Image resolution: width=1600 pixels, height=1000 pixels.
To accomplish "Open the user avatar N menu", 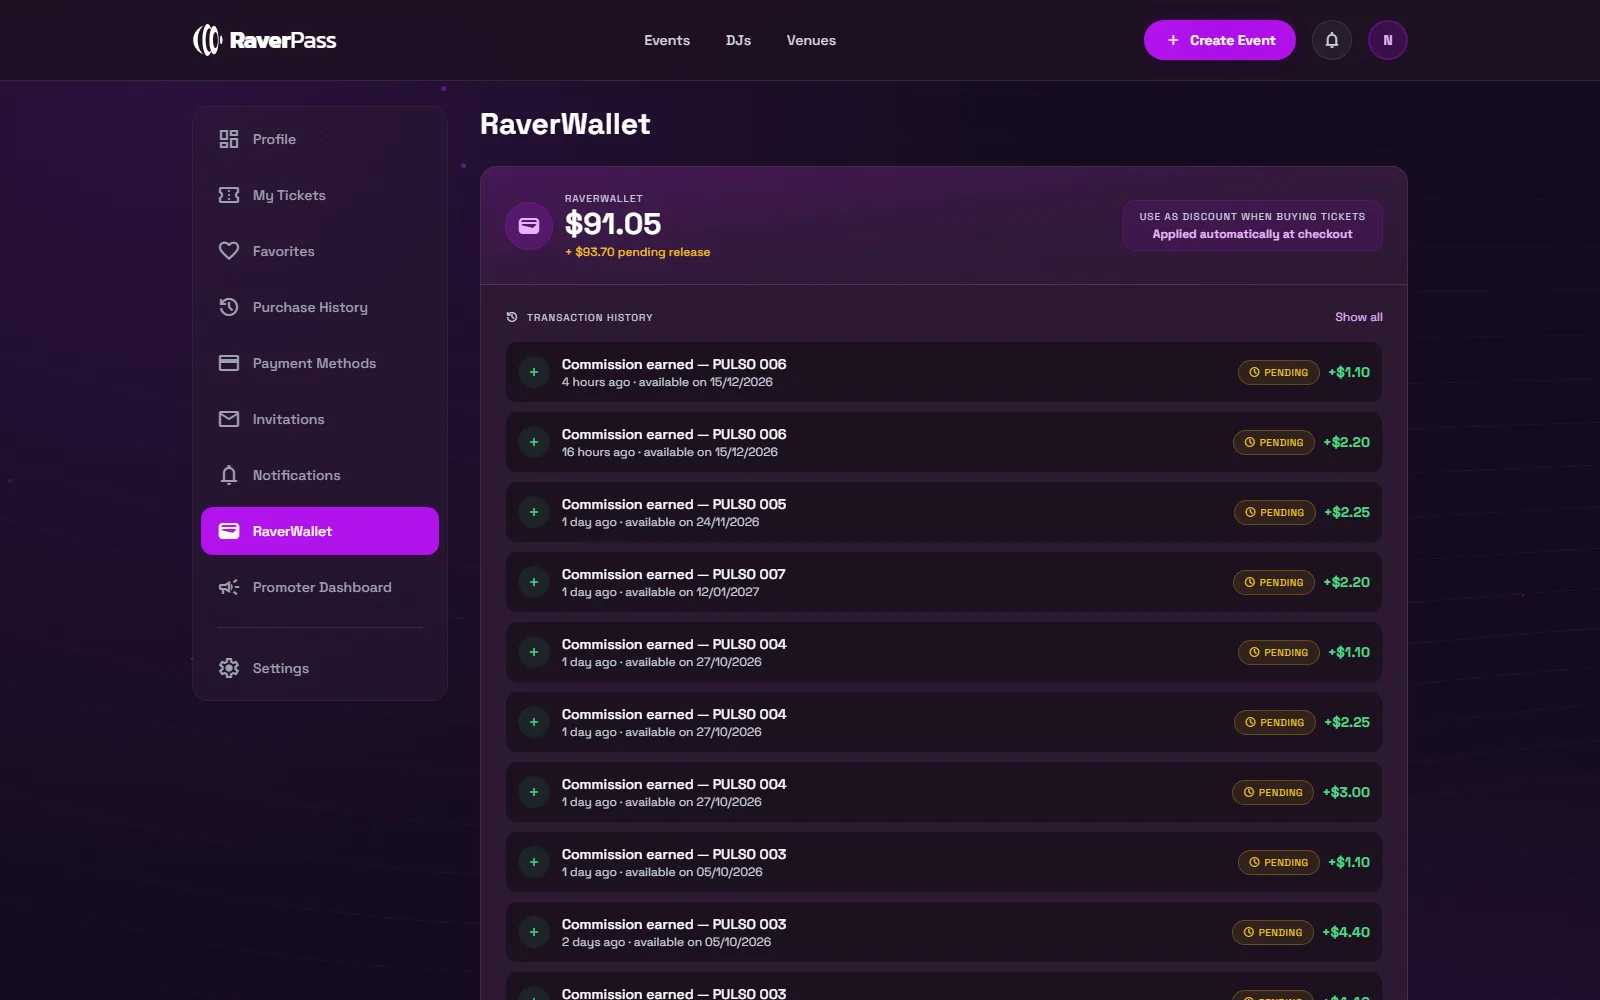I will [x=1388, y=40].
